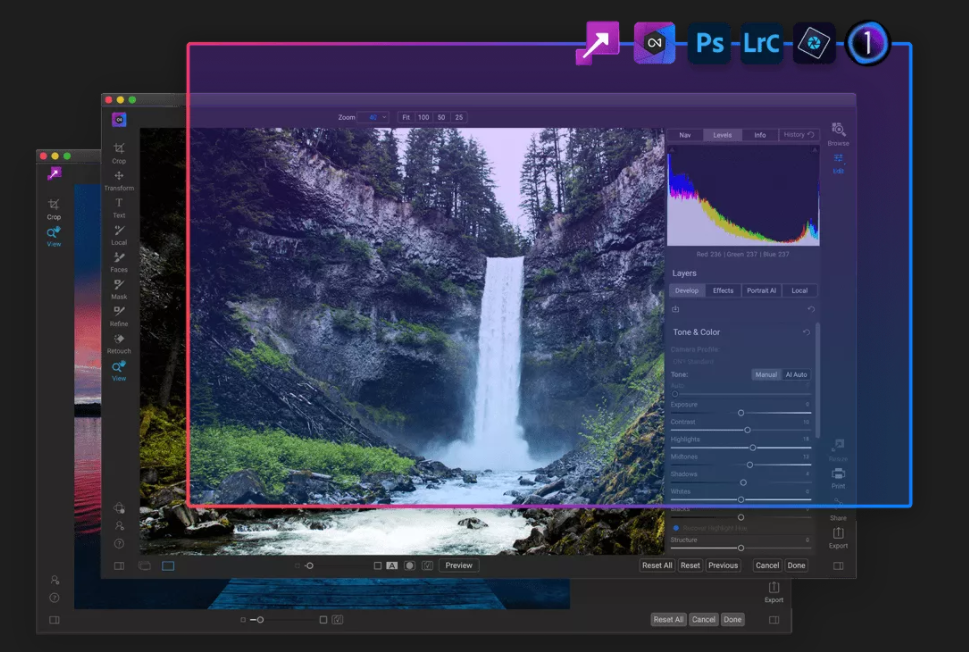Select the Faces tool
Image resolution: width=969 pixels, height=652 pixels.
[119, 262]
